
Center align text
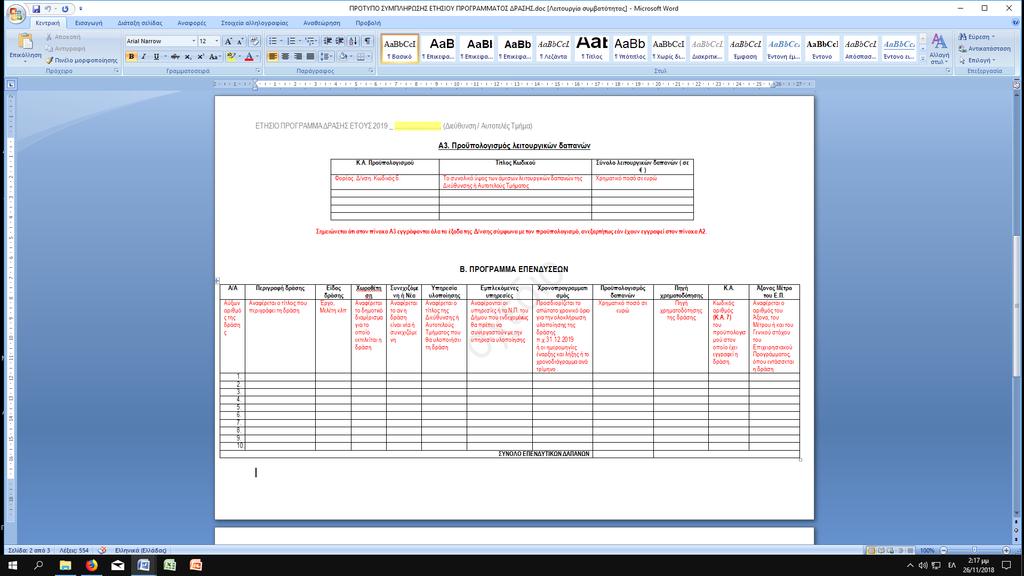click(285, 57)
